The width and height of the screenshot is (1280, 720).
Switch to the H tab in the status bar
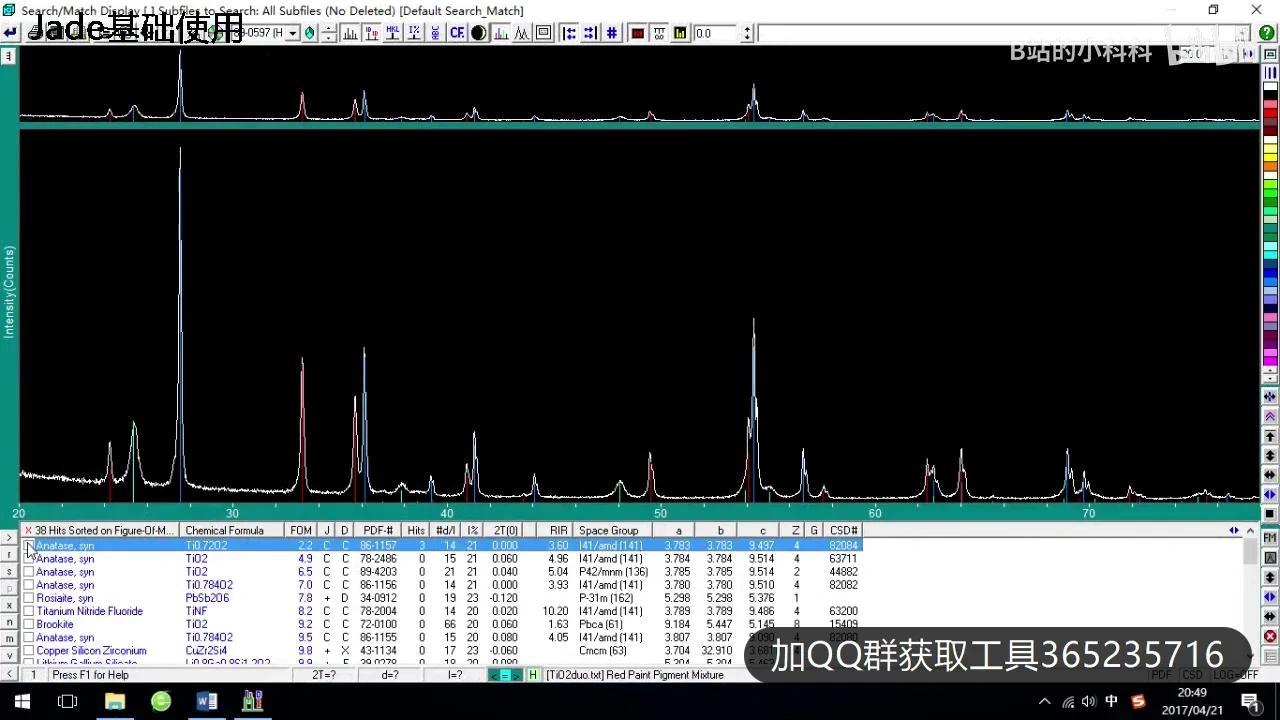pyautogui.click(x=533, y=675)
